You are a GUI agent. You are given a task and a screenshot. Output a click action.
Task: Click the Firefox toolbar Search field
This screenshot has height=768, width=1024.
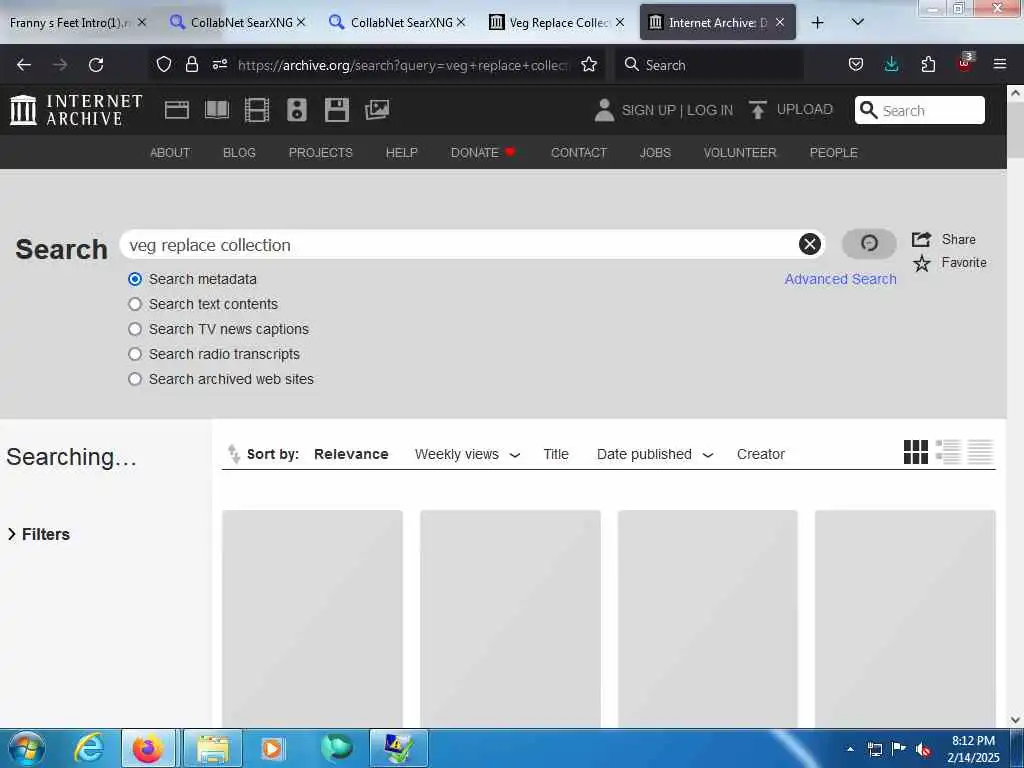point(709,65)
